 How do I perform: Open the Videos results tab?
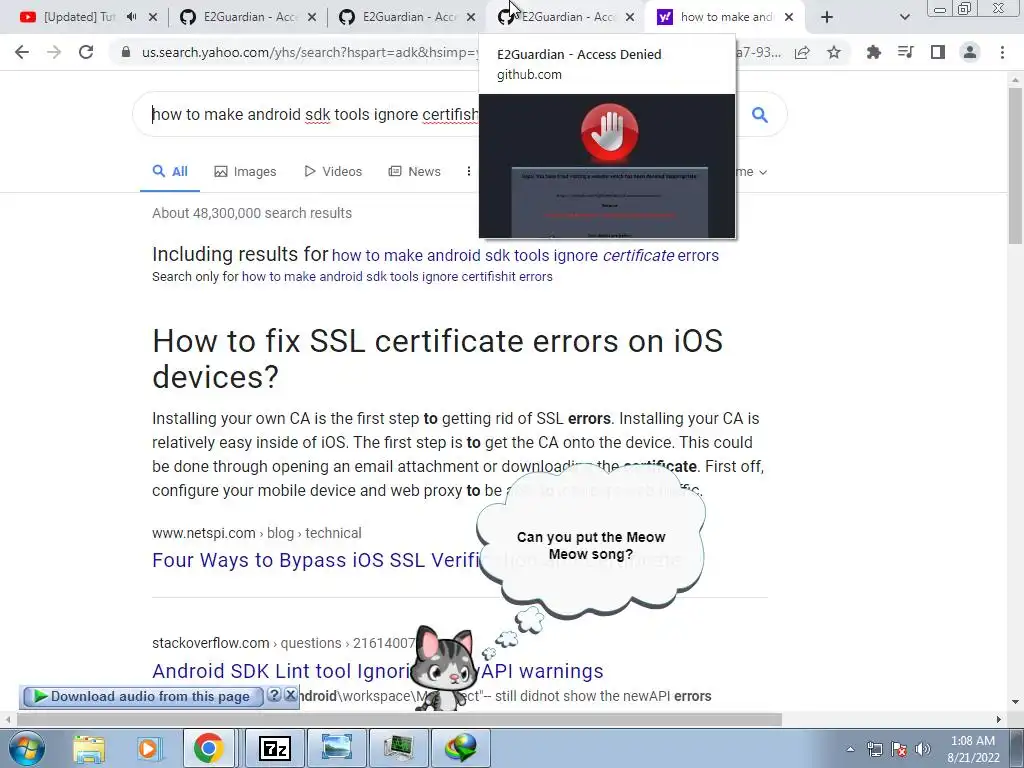[x=333, y=171]
